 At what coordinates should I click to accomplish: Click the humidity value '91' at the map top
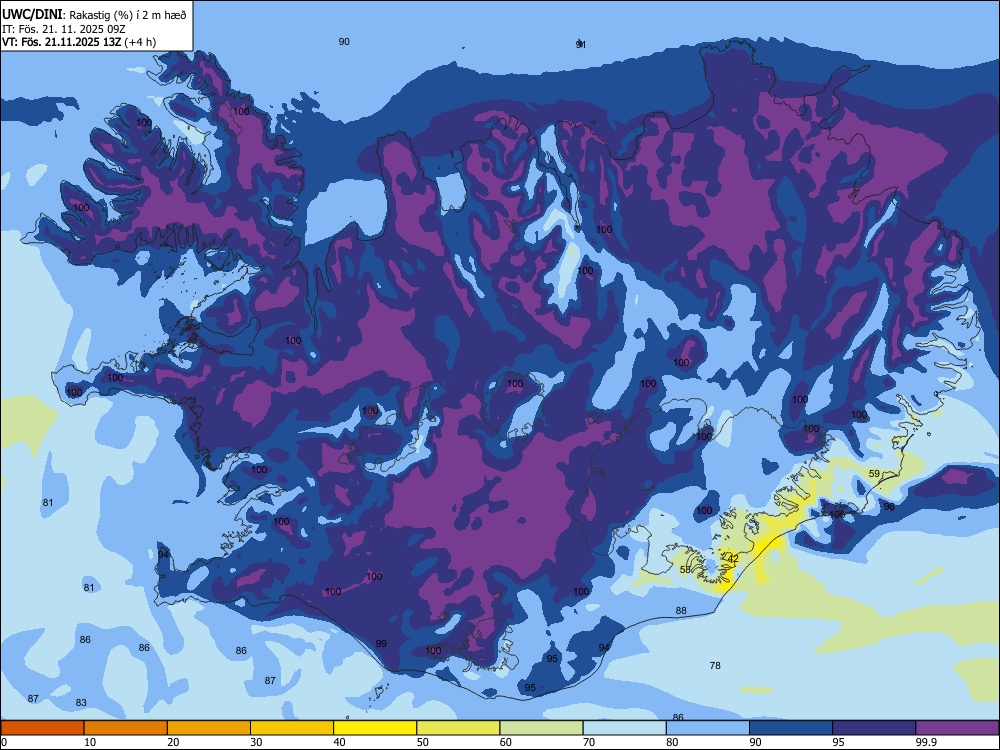(580, 44)
